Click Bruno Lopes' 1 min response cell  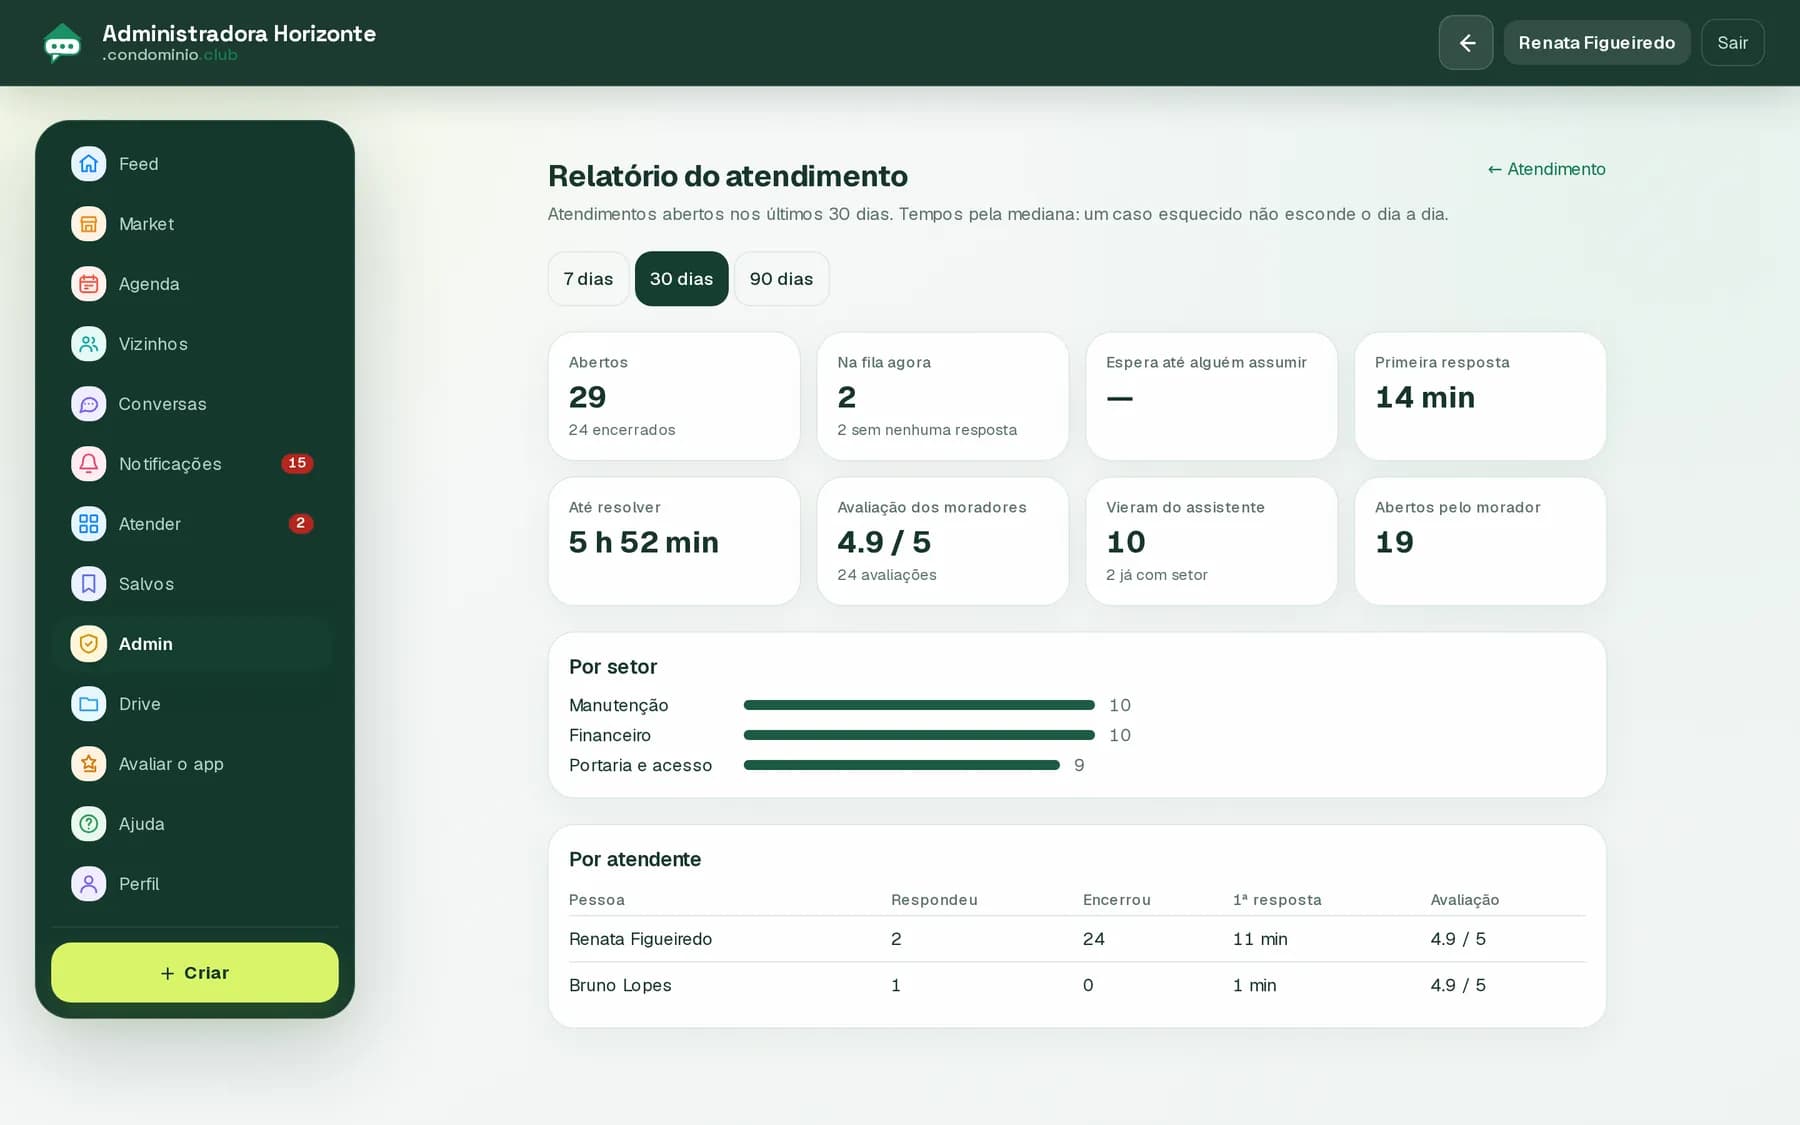coord(1255,985)
